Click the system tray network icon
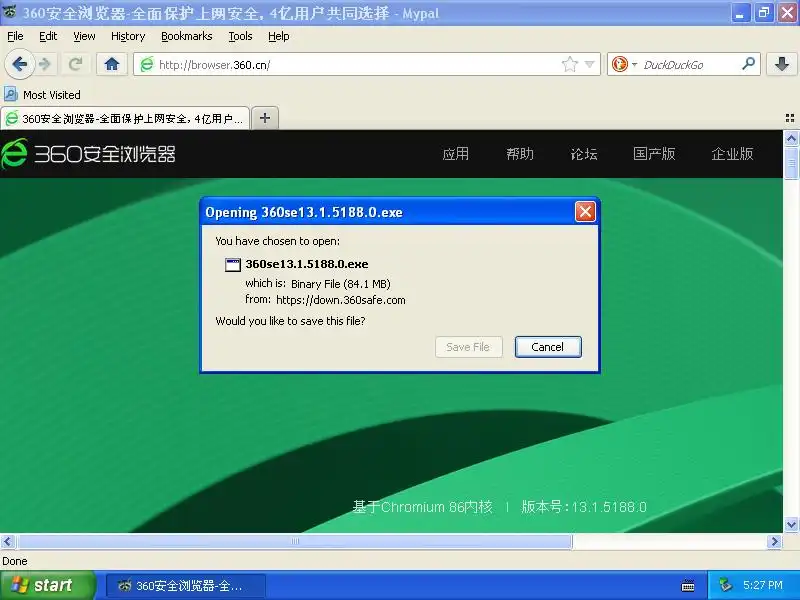This screenshot has width=800, height=600. (x=726, y=585)
